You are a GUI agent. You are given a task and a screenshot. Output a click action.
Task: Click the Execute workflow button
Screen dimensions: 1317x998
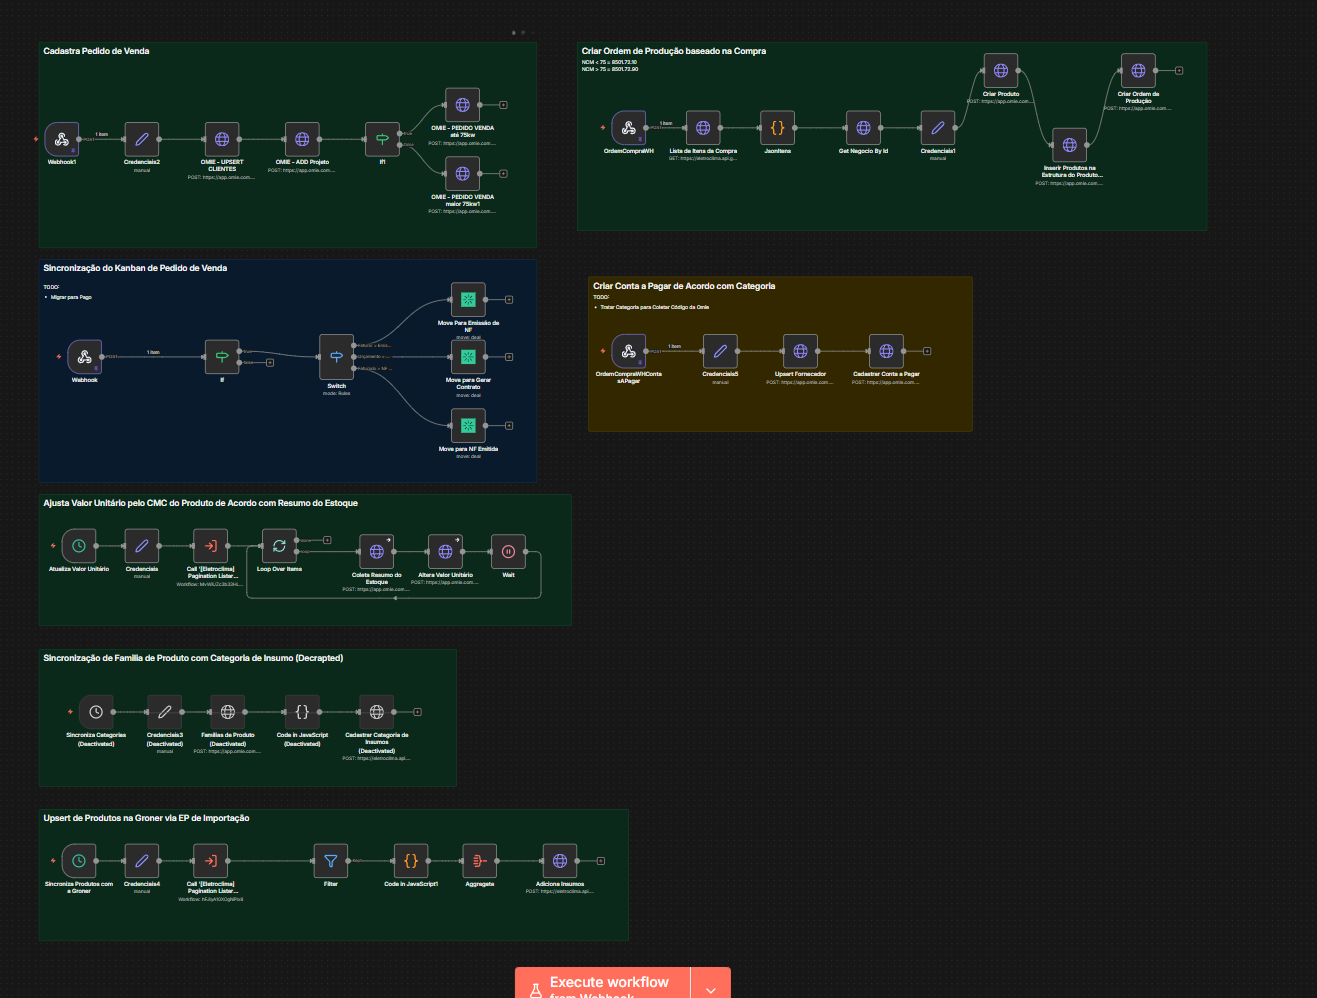click(x=603, y=984)
